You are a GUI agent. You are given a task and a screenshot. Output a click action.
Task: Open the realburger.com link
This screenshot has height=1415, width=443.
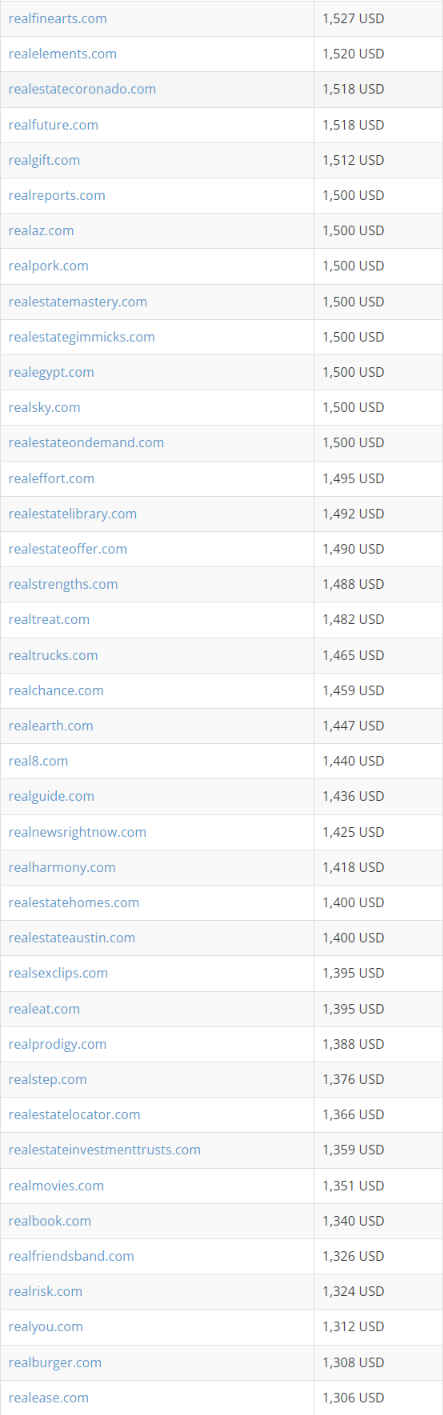[54, 1362]
